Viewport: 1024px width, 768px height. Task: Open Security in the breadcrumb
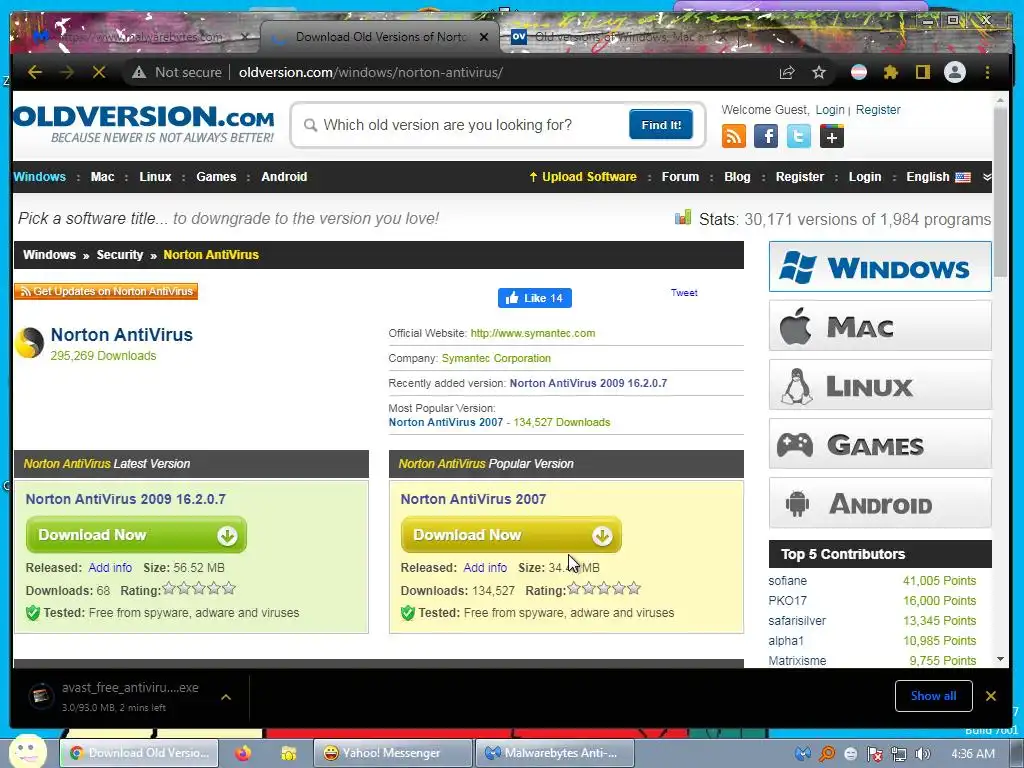[120, 255]
